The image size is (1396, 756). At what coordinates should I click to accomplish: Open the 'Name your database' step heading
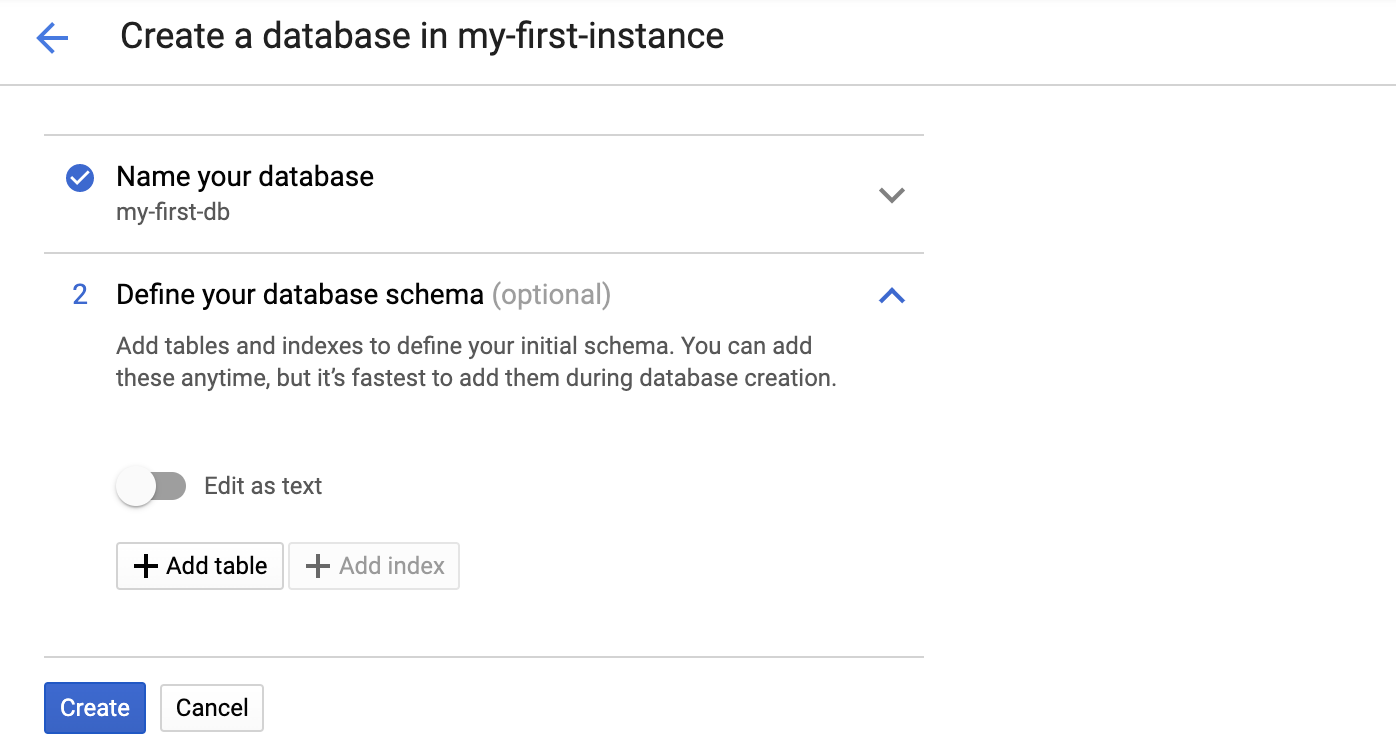245,177
